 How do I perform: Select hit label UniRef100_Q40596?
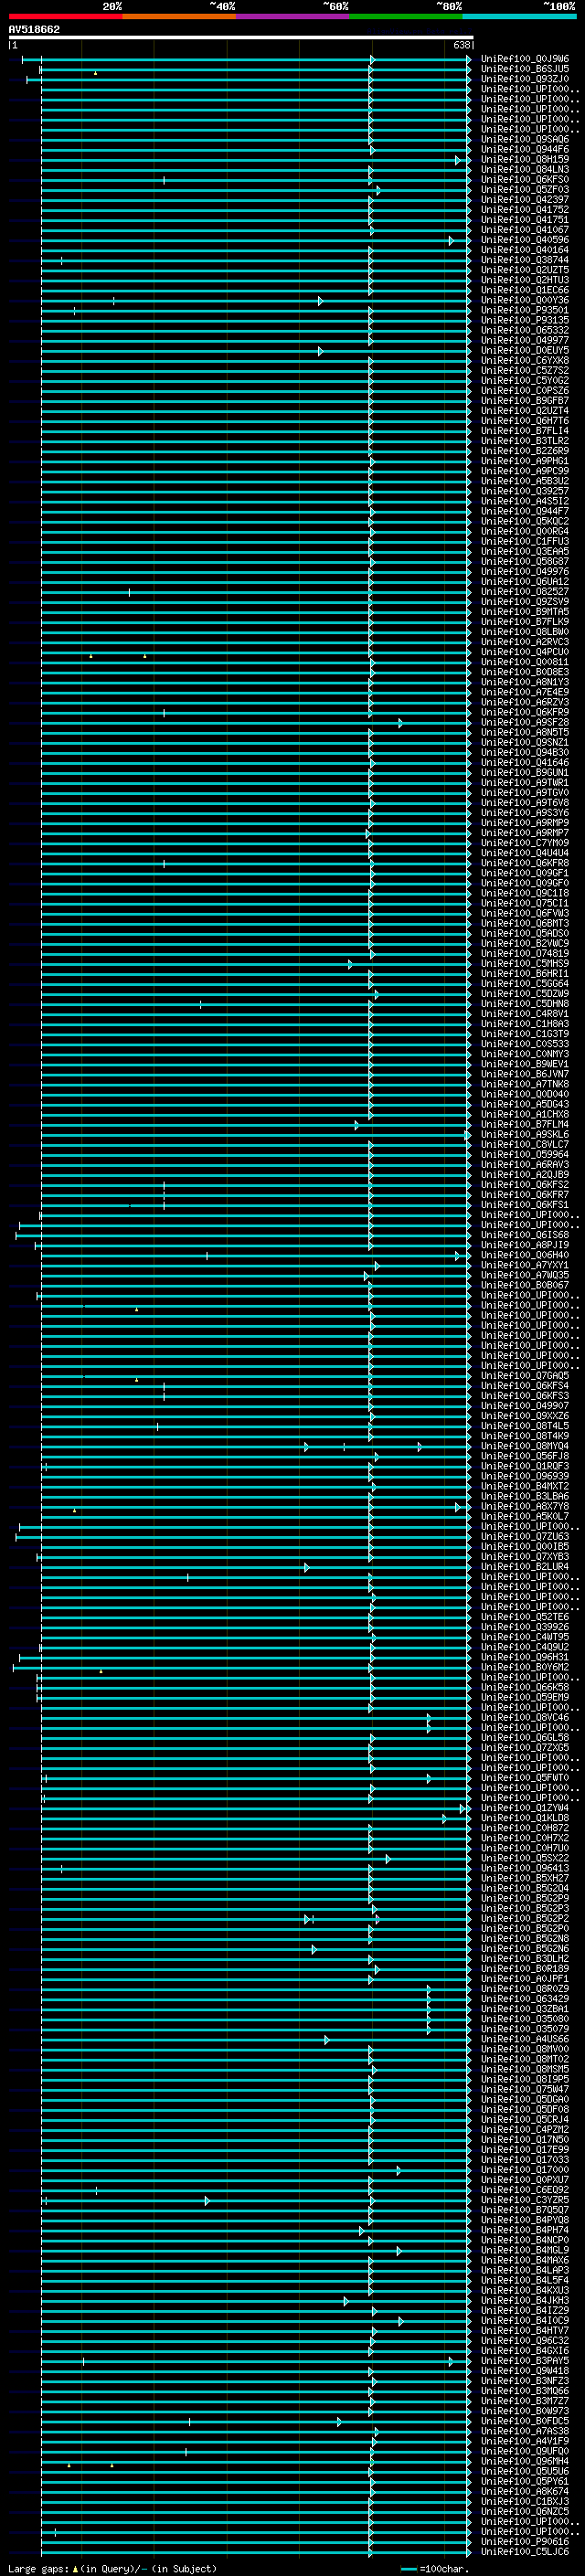coord(525,240)
